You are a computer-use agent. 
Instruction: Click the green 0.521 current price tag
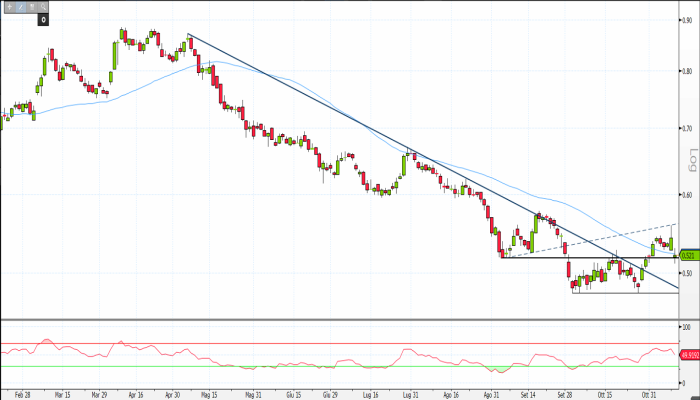[x=688, y=256]
